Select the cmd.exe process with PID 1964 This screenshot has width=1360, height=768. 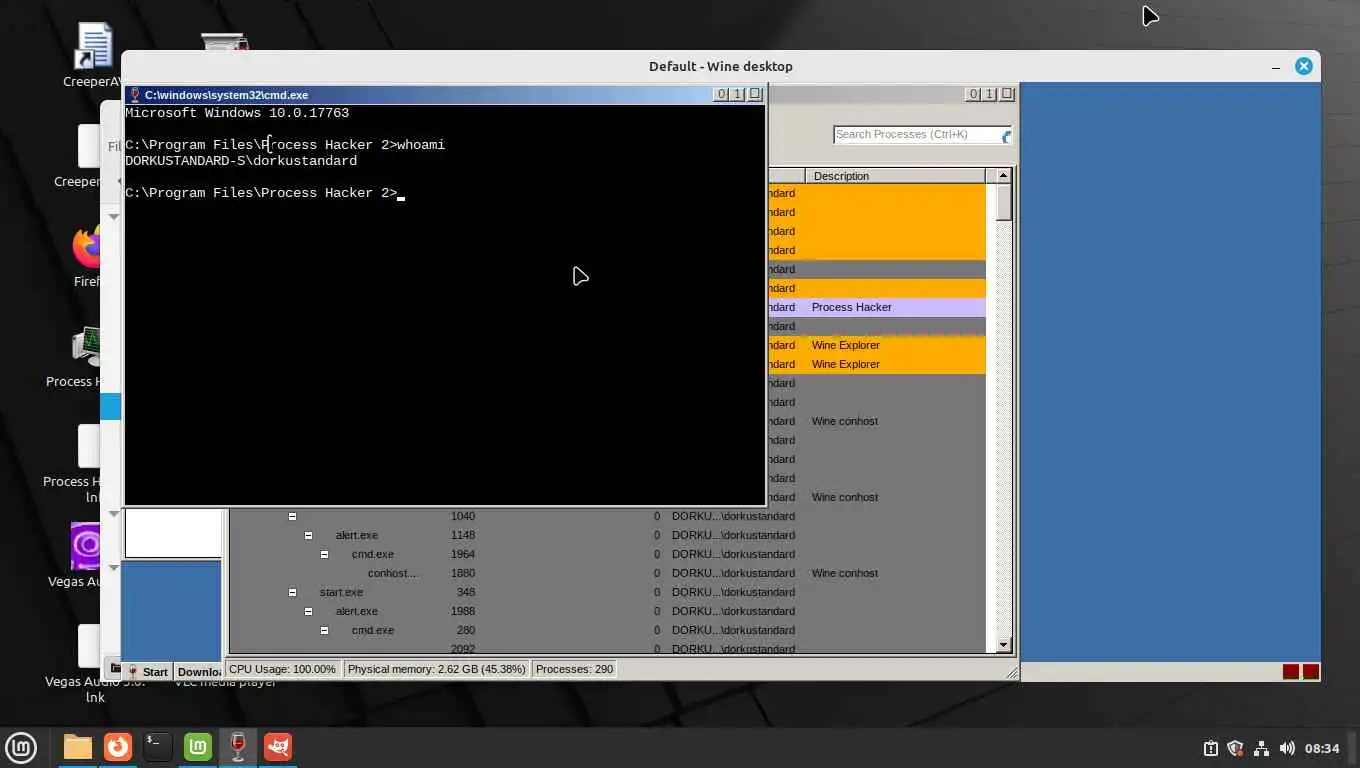pos(608,554)
